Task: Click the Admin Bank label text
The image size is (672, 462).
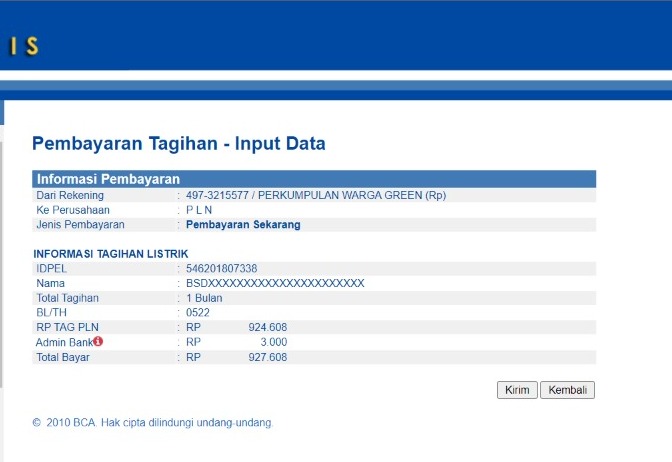Action: click(x=64, y=343)
